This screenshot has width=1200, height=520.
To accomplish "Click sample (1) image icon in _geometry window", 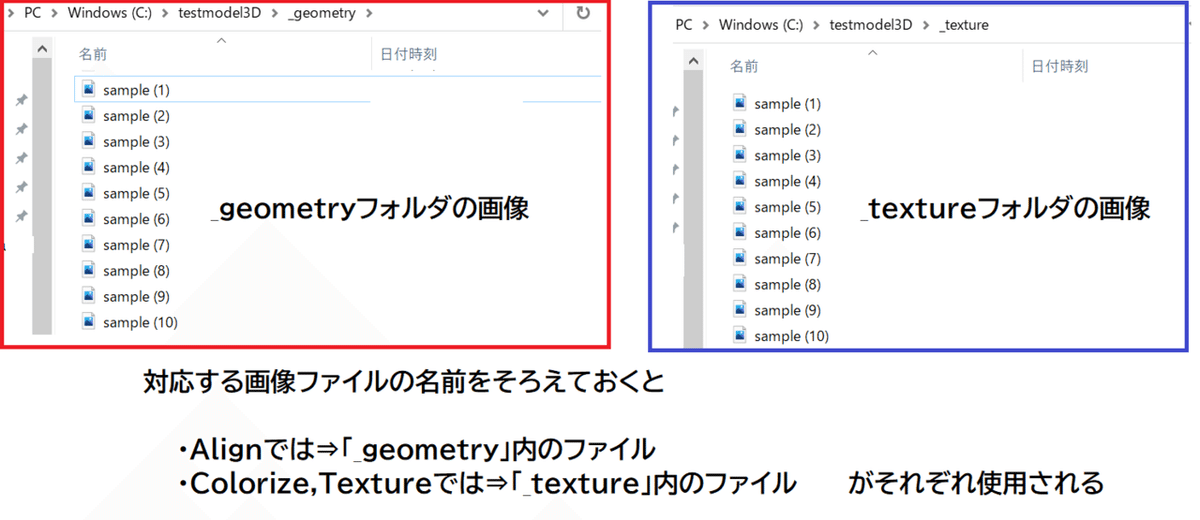I will point(89,89).
